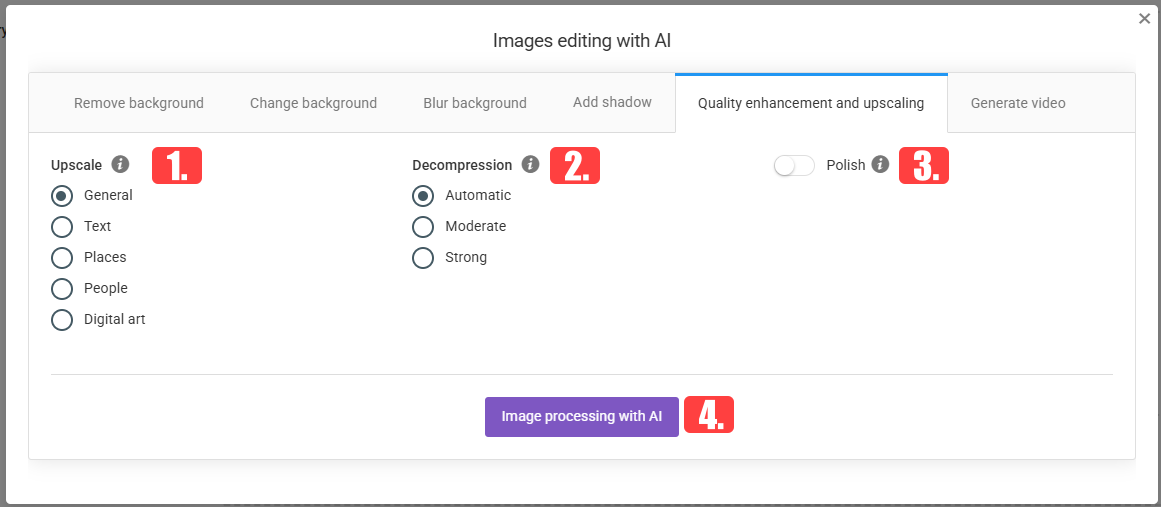This screenshot has width=1161, height=507.
Task: Start Image processing with AI
Action: point(582,417)
